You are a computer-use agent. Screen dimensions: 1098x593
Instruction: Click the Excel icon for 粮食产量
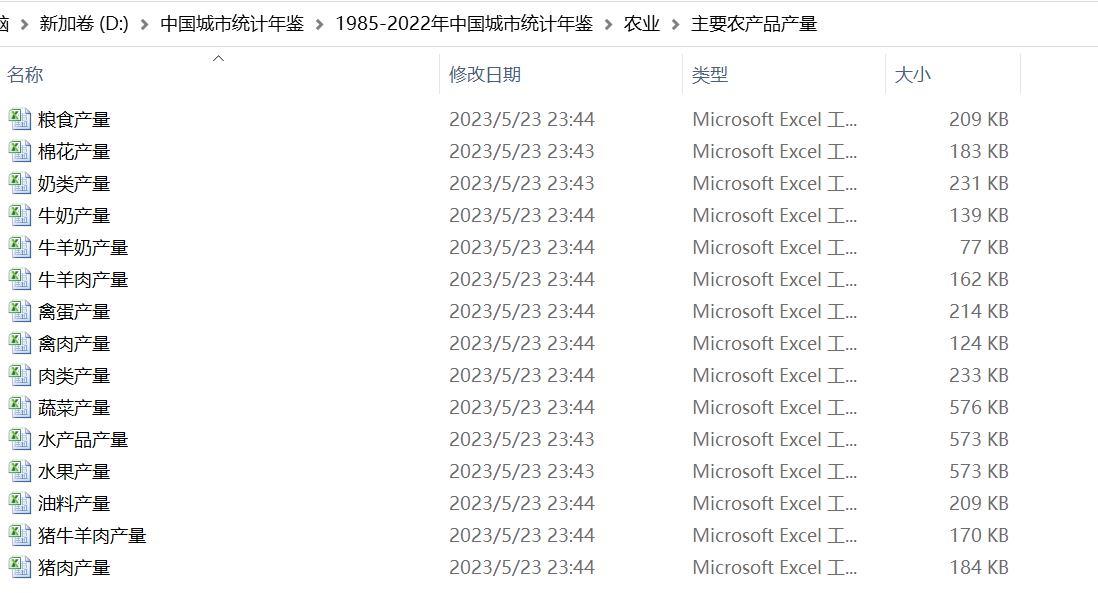pyautogui.click(x=20, y=119)
